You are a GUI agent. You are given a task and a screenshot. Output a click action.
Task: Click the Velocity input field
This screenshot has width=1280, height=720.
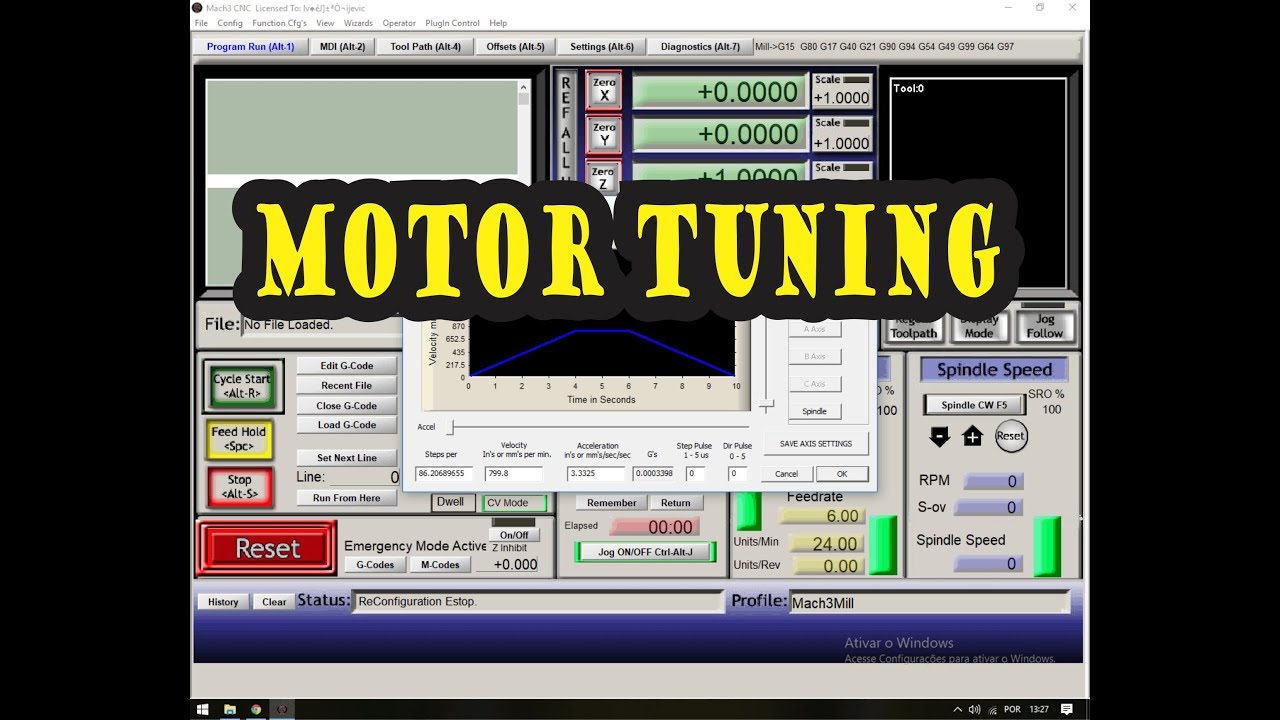pos(513,474)
